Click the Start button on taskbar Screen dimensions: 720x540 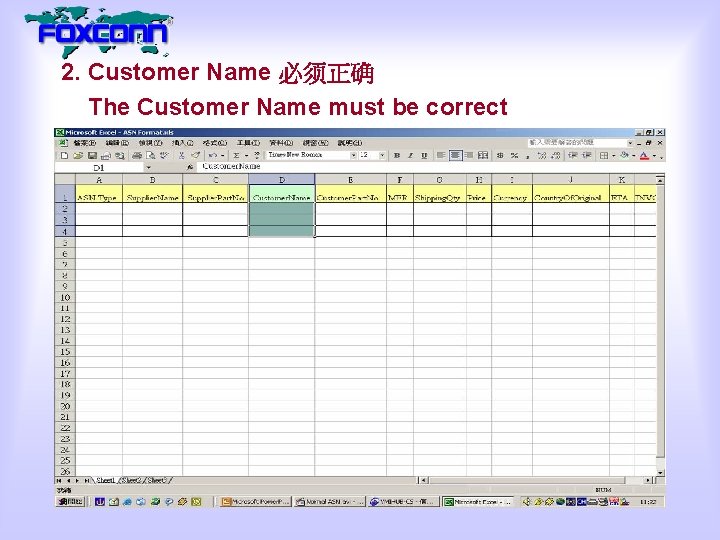coord(70,501)
